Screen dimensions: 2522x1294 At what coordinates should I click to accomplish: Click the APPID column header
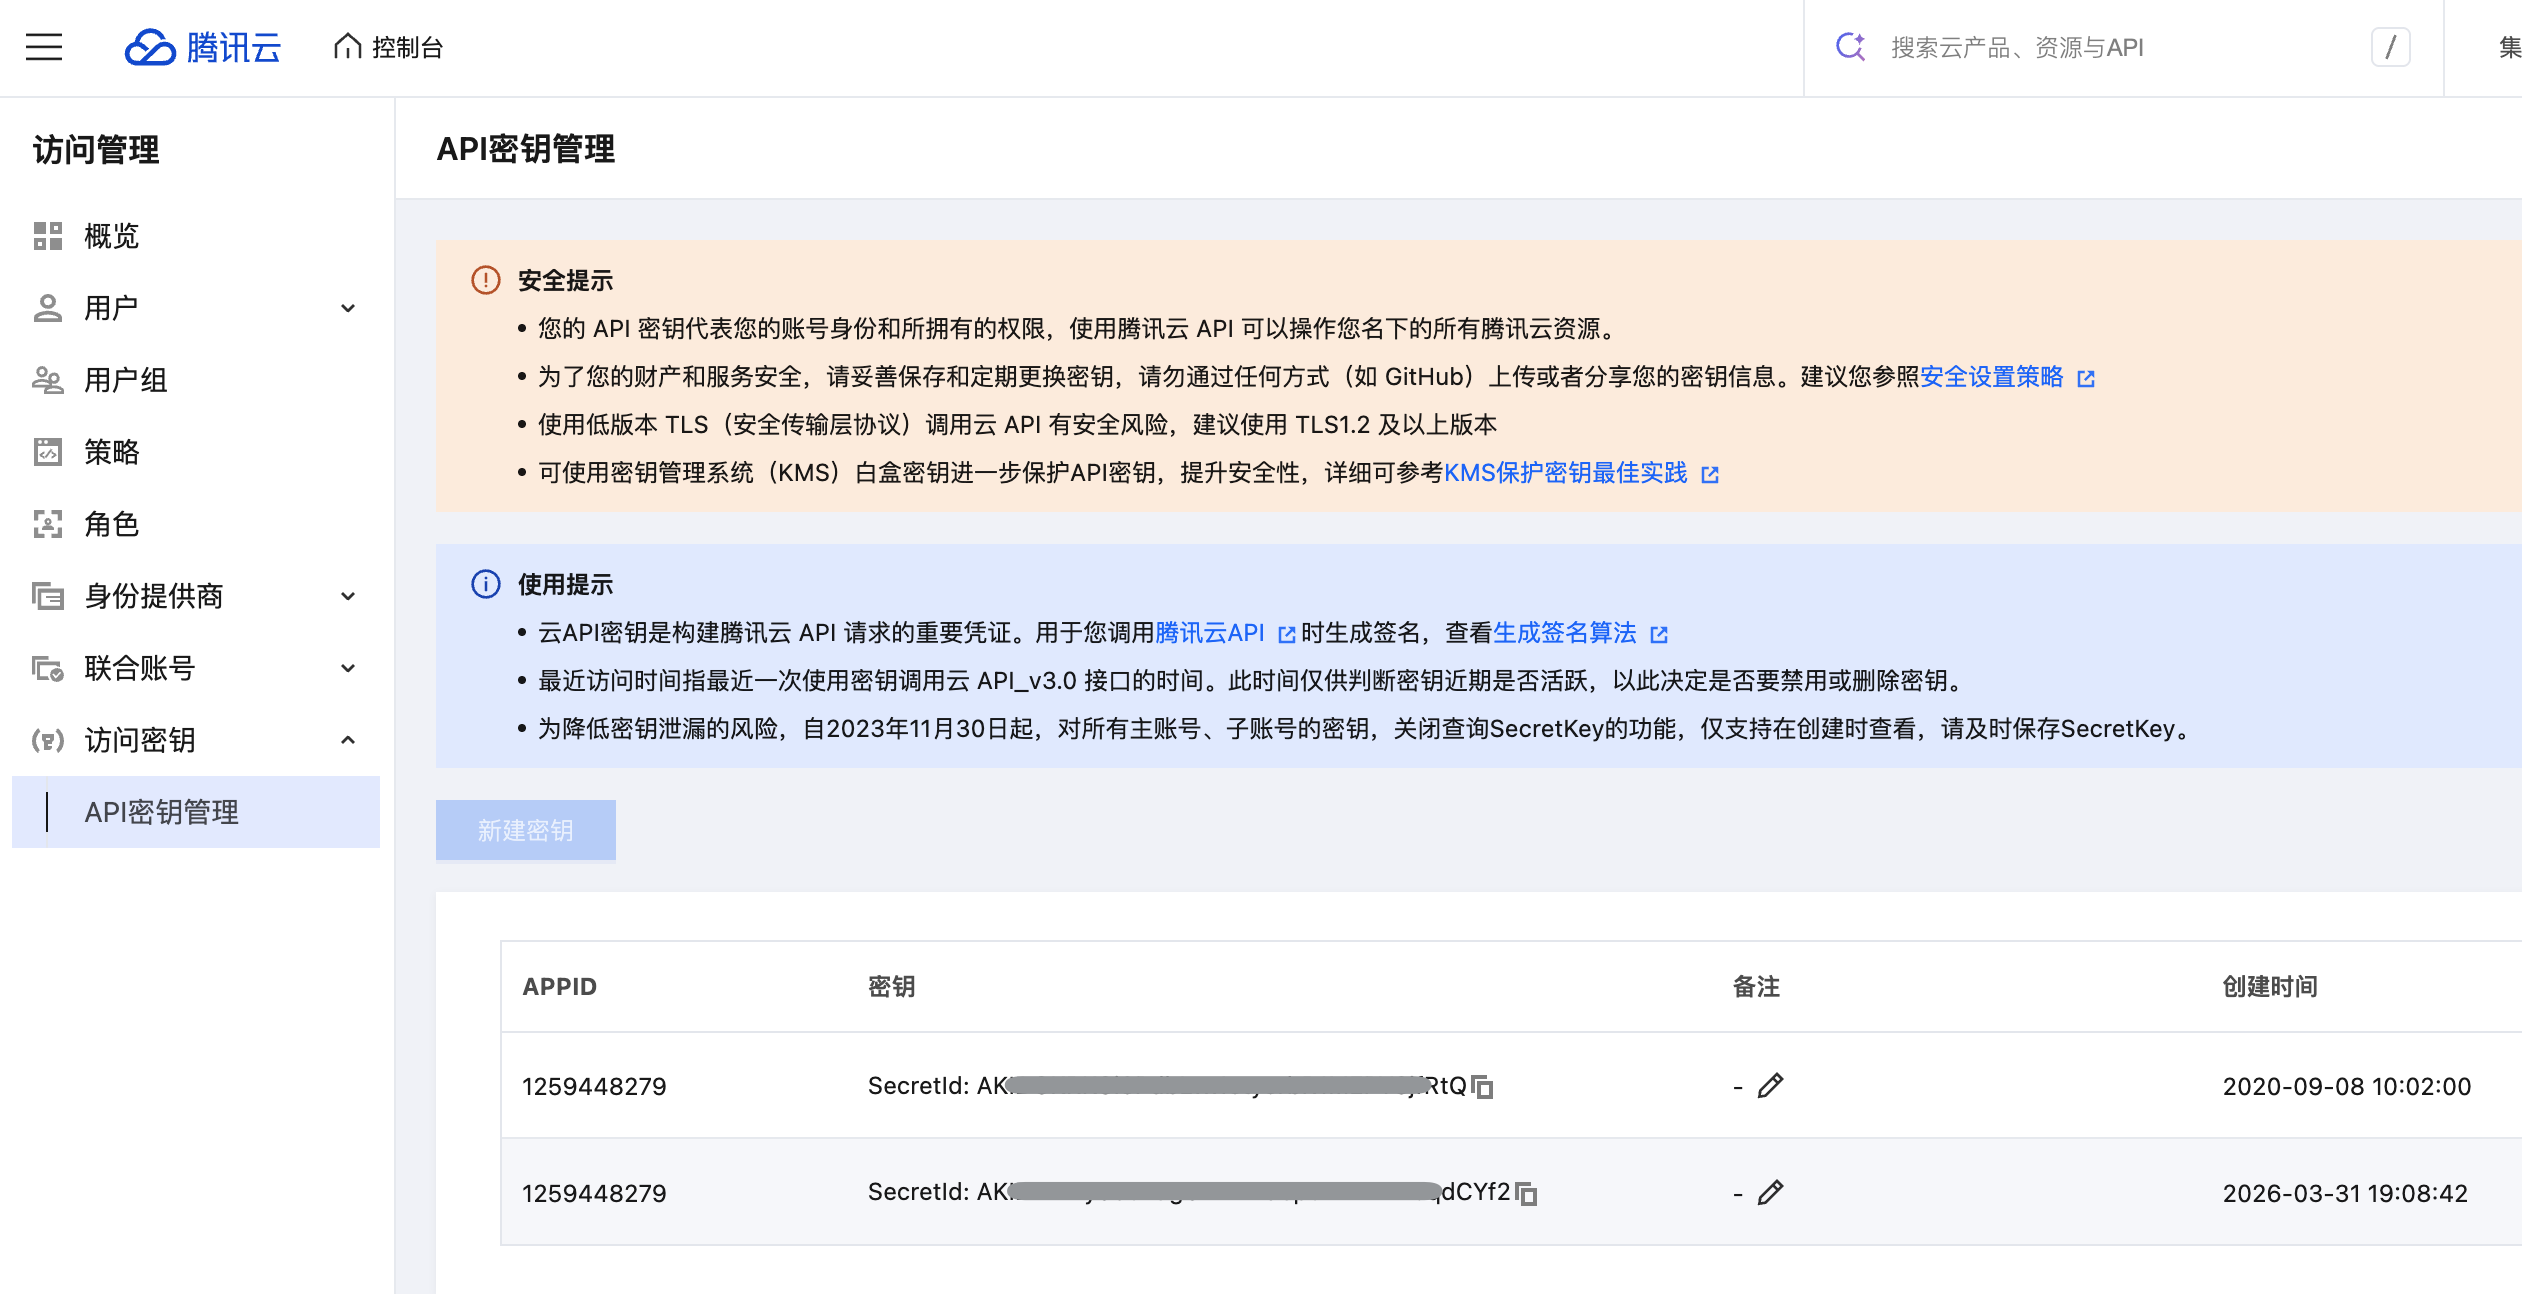[x=560, y=987]
